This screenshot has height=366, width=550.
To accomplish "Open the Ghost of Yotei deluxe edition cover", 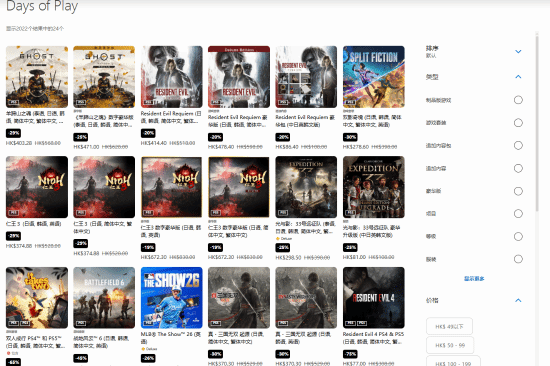I will click(x=104, y=77).
